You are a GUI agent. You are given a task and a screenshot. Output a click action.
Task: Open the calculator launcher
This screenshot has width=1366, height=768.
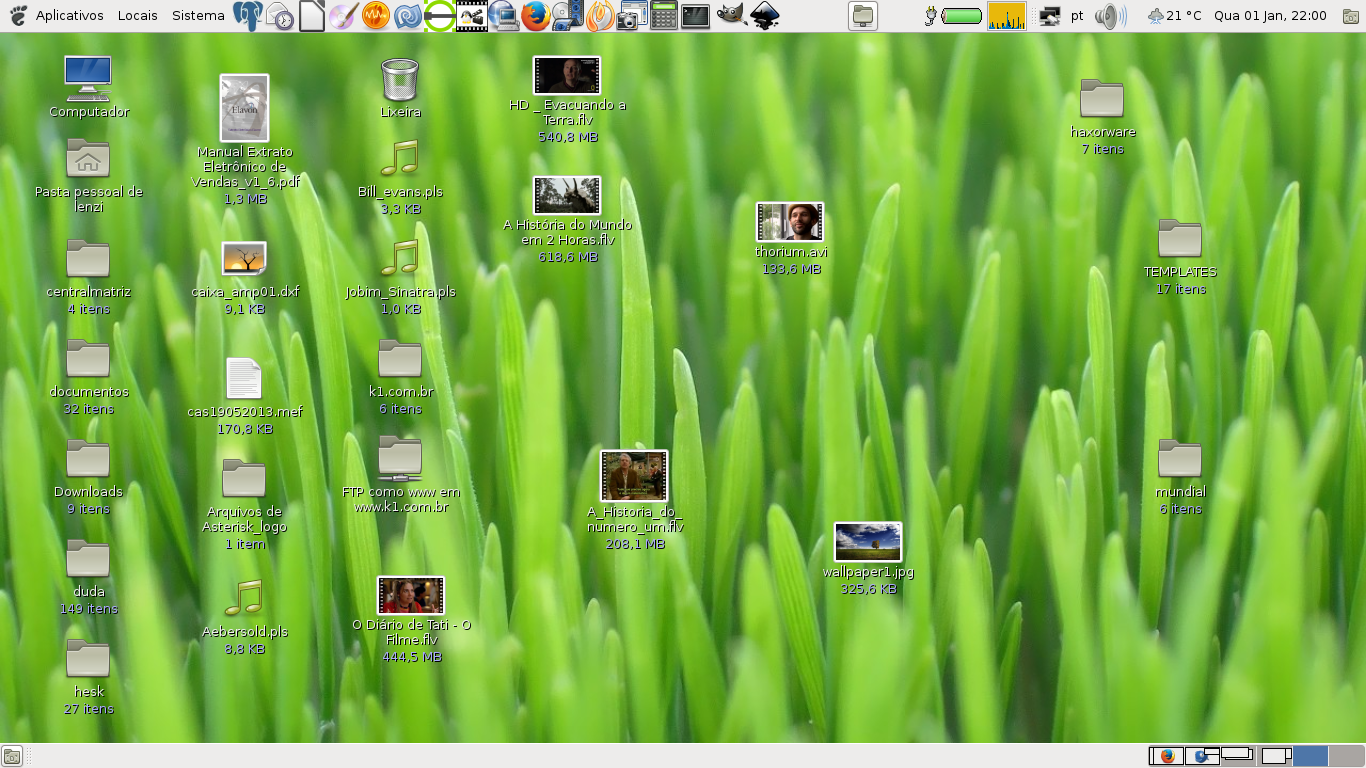pos(663,16)
